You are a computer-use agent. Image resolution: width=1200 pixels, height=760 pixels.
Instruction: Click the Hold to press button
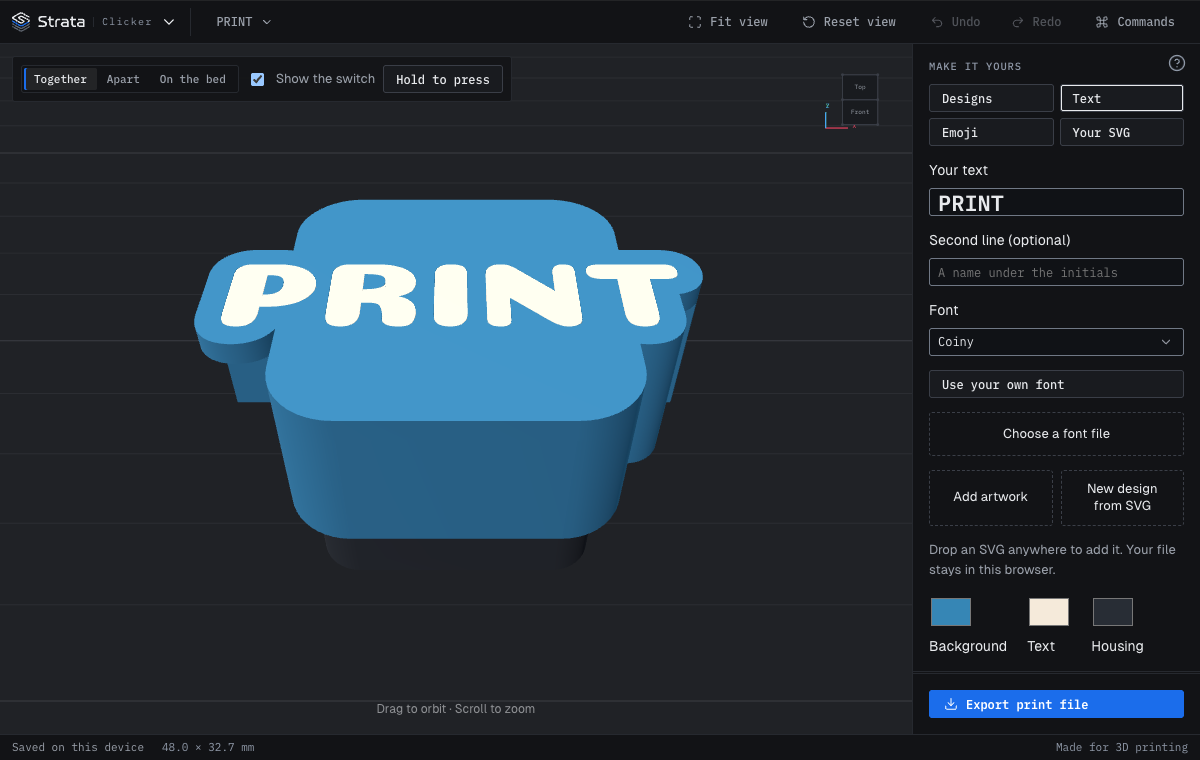click(443, 79)
